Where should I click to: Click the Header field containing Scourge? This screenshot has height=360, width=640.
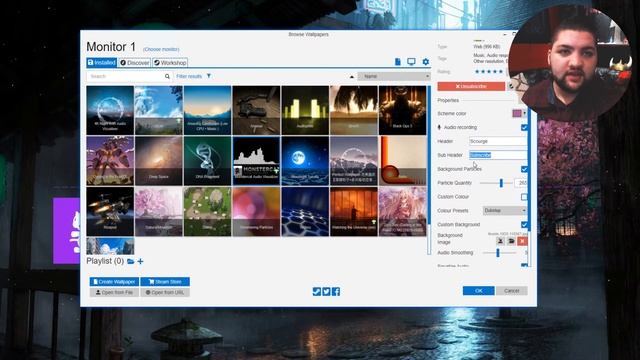(x=498, y=141)
